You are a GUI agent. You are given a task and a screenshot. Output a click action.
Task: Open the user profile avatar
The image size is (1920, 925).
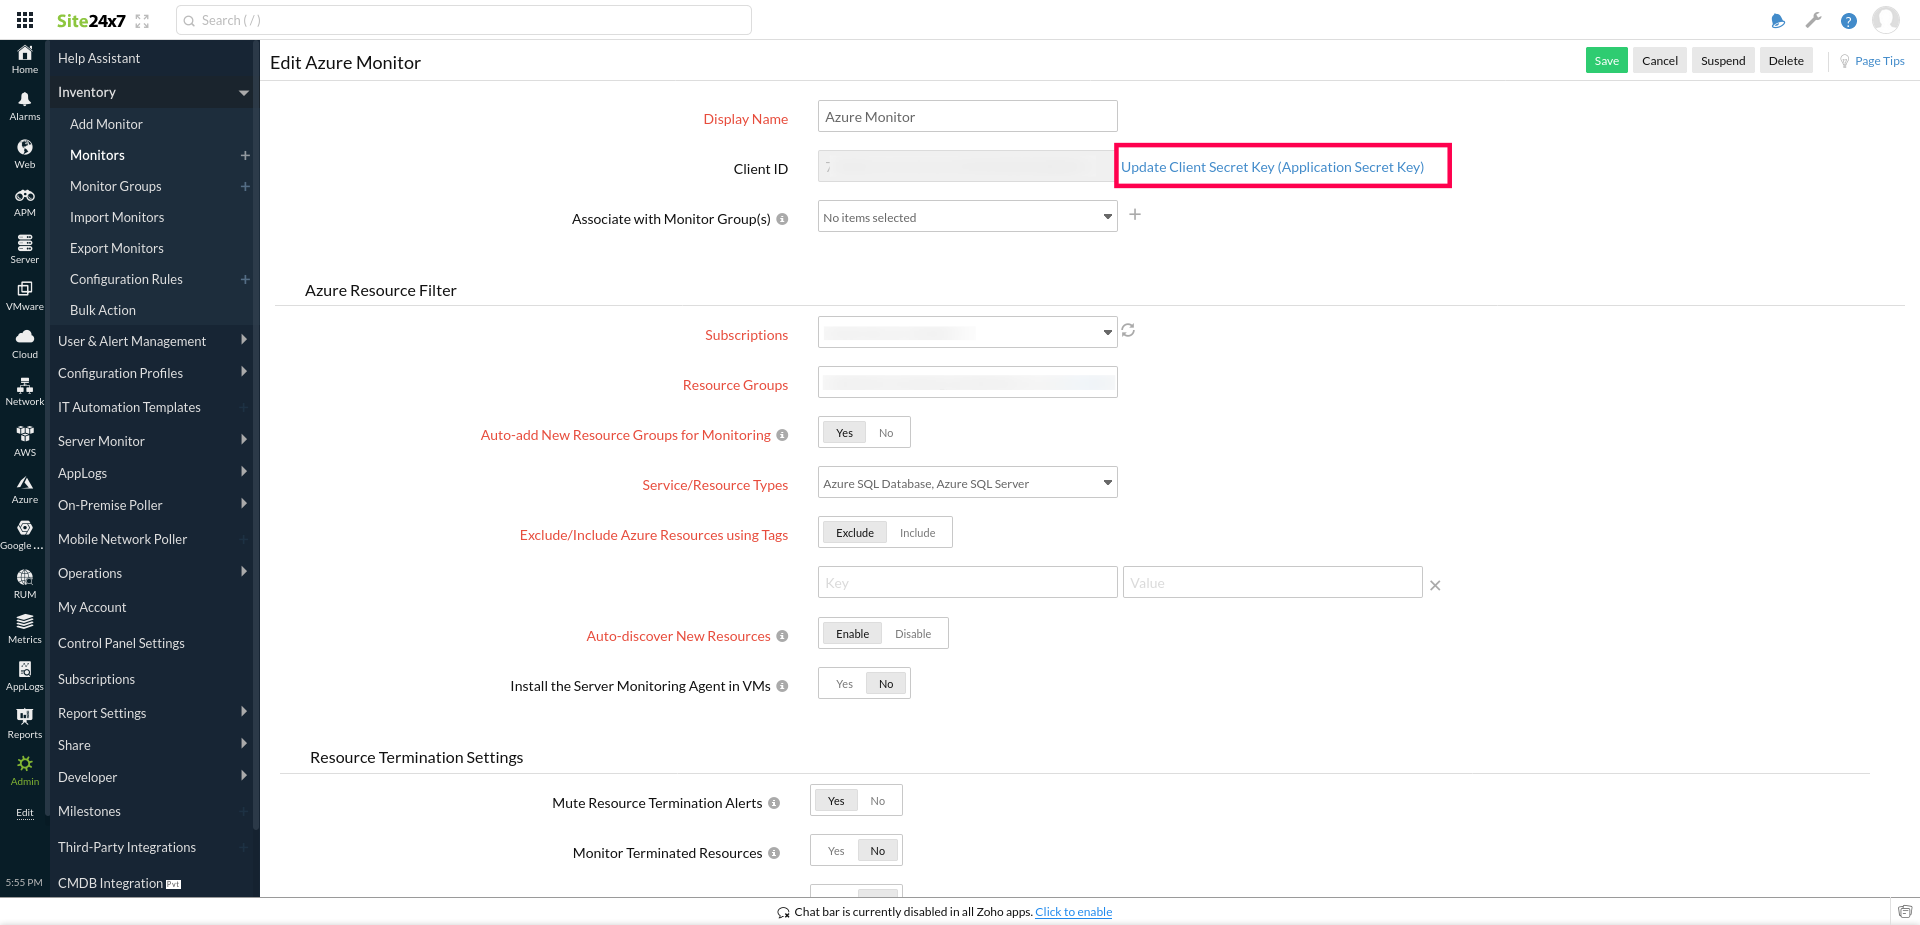click(x=1886, y=20)
